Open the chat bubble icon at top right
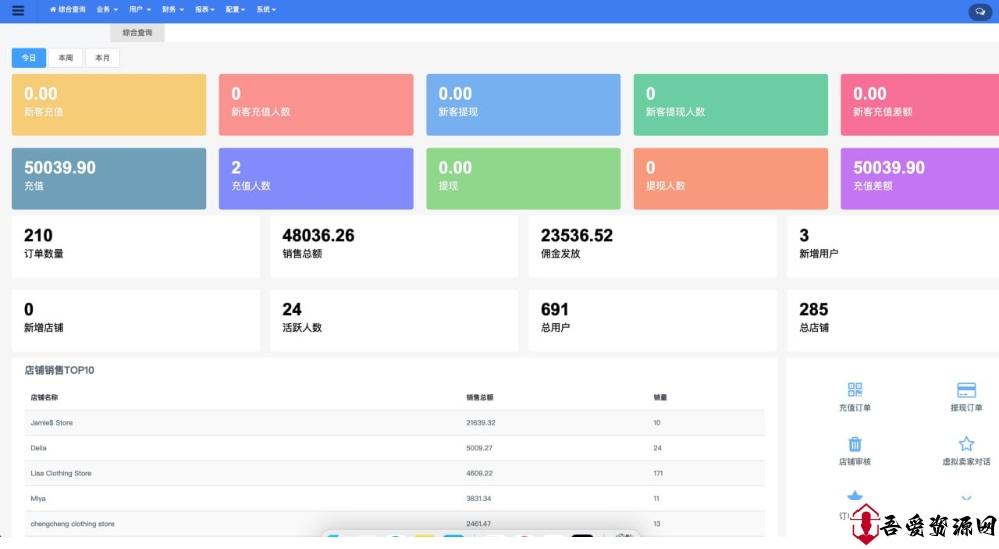Screen dimensions: 999x549 click(979, 12)
